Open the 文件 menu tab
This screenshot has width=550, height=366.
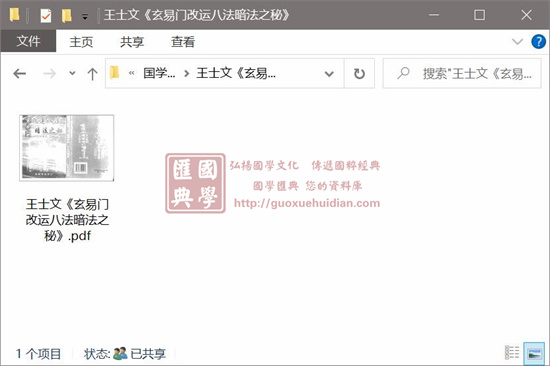28,41
